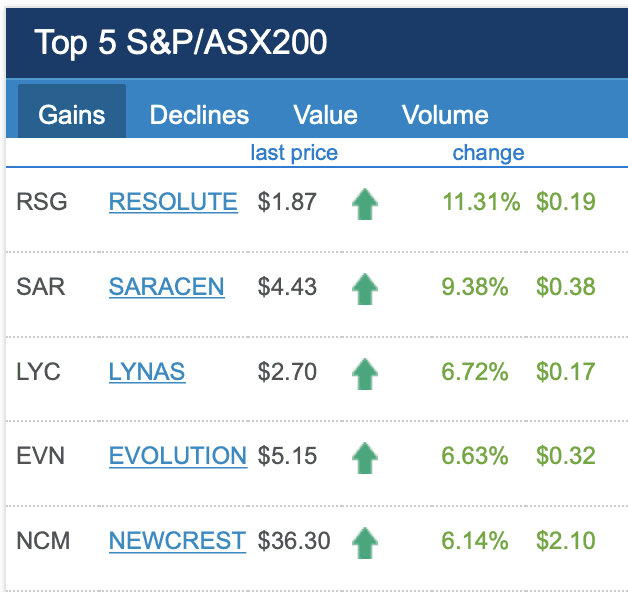
Task: Show the Volume tab
Action: coord(445,114)
